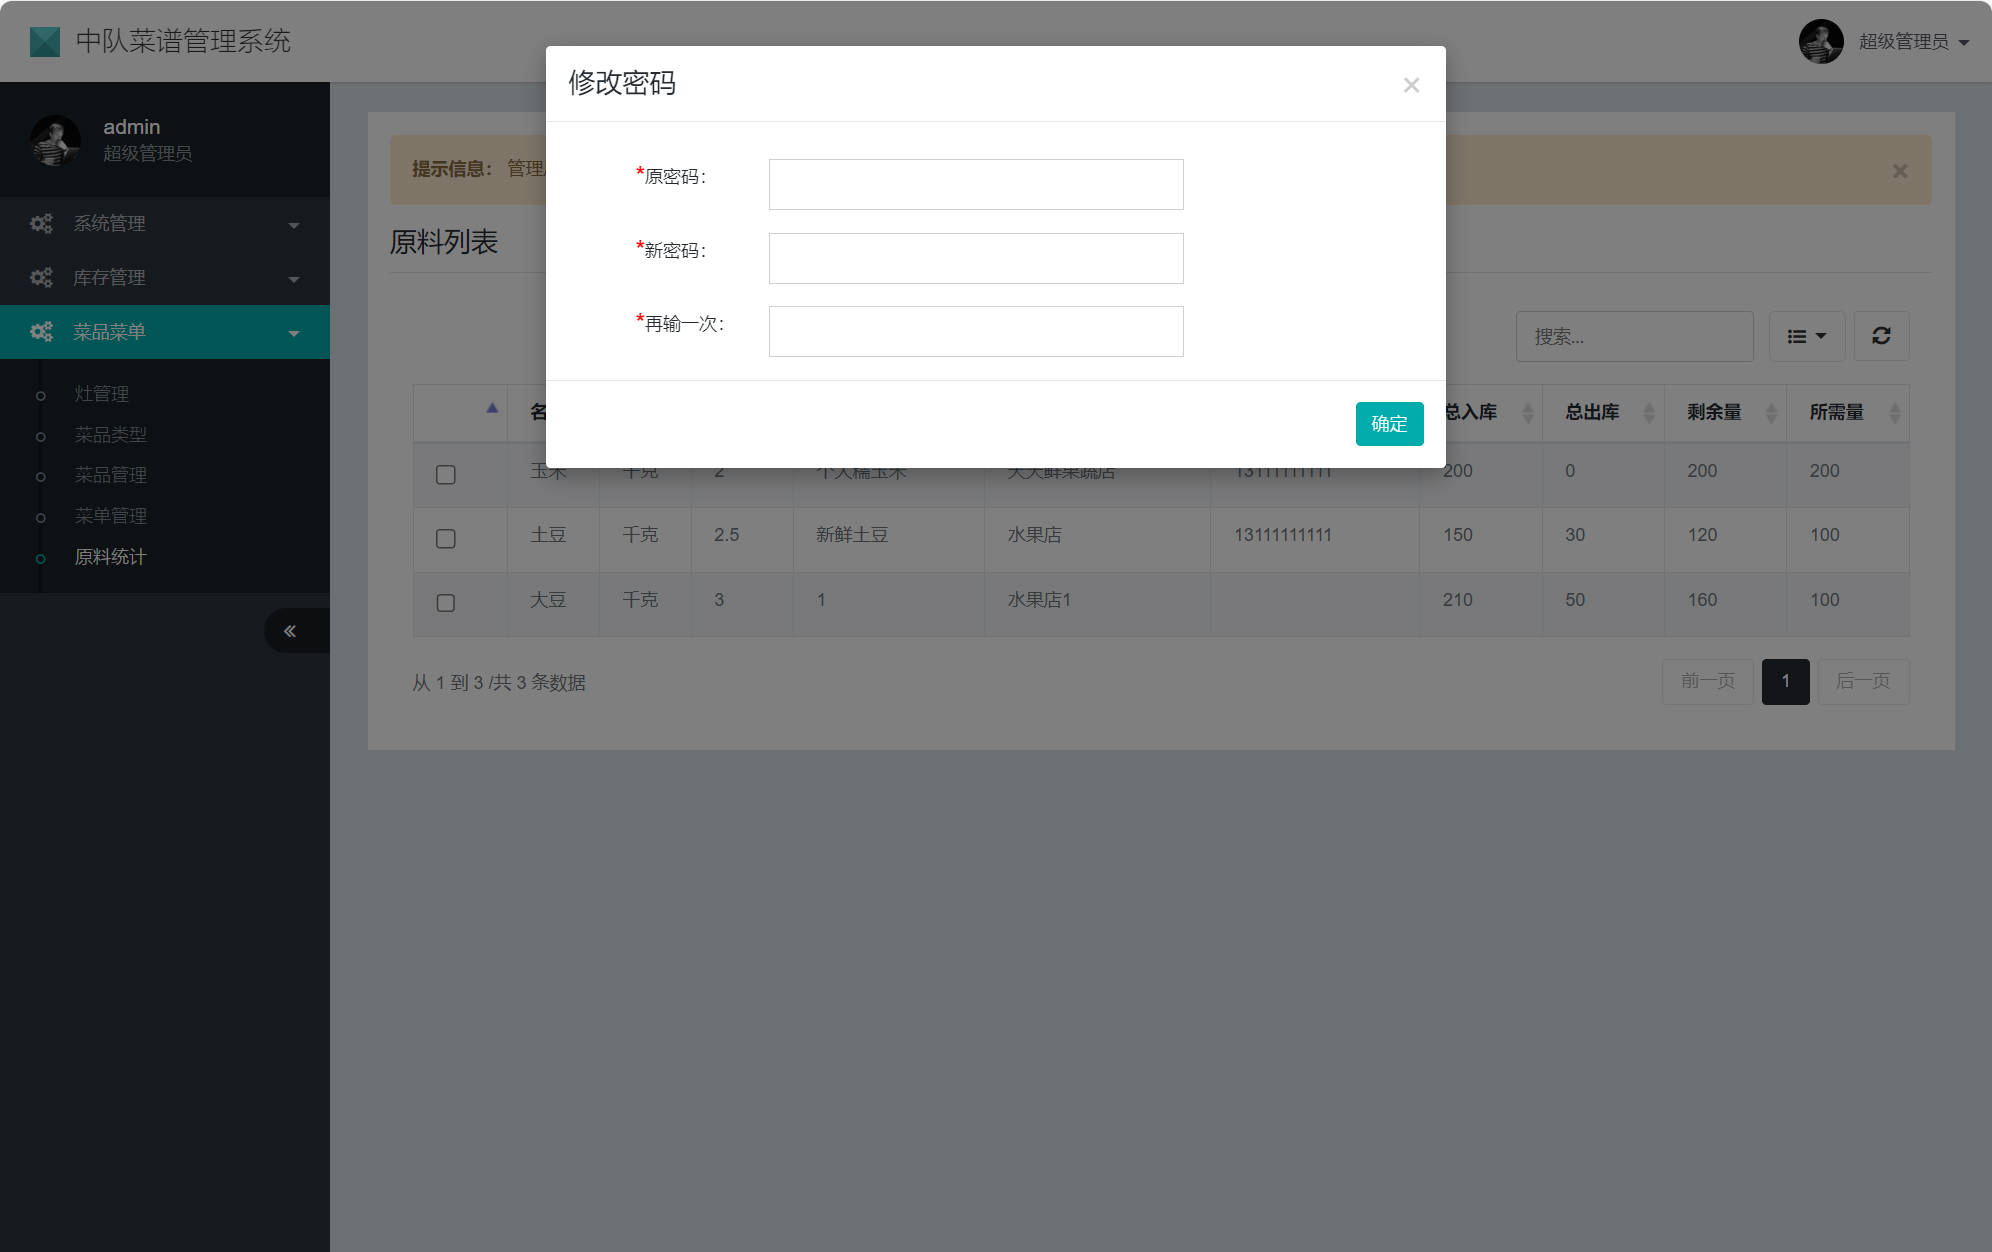
Task: Open the column display list dropdown
Action: point(1807,336)
